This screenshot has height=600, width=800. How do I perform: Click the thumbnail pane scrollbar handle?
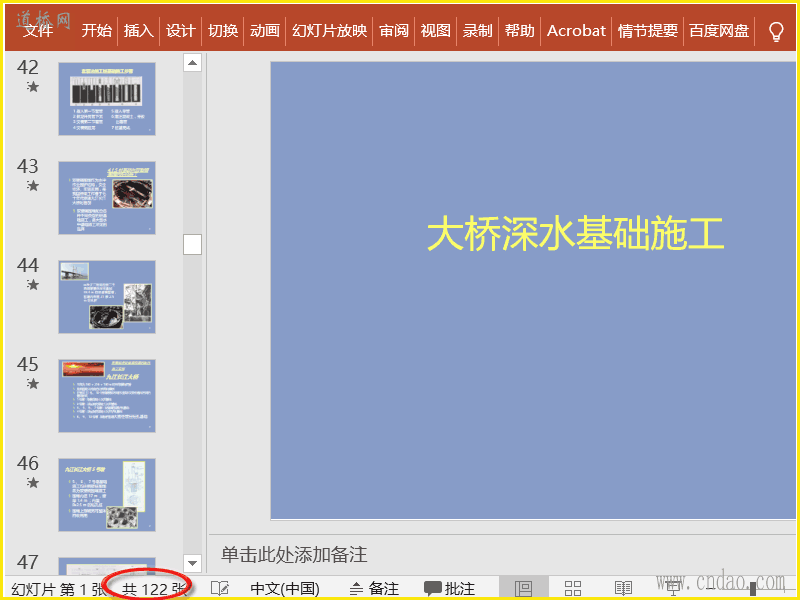click(x=192, y=244)
